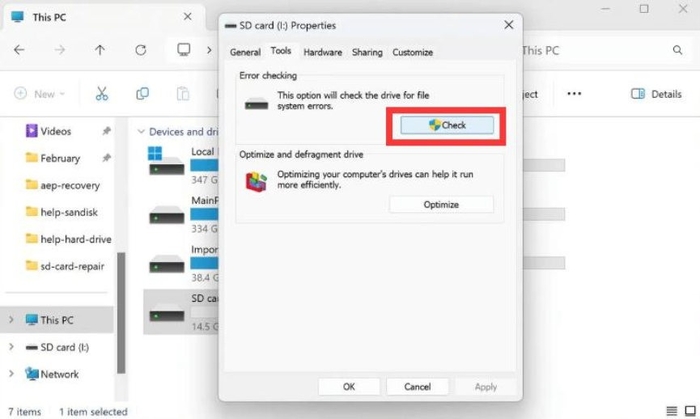Collapse the Devices and drives group

pyautogui.click(x=141, y=132)
